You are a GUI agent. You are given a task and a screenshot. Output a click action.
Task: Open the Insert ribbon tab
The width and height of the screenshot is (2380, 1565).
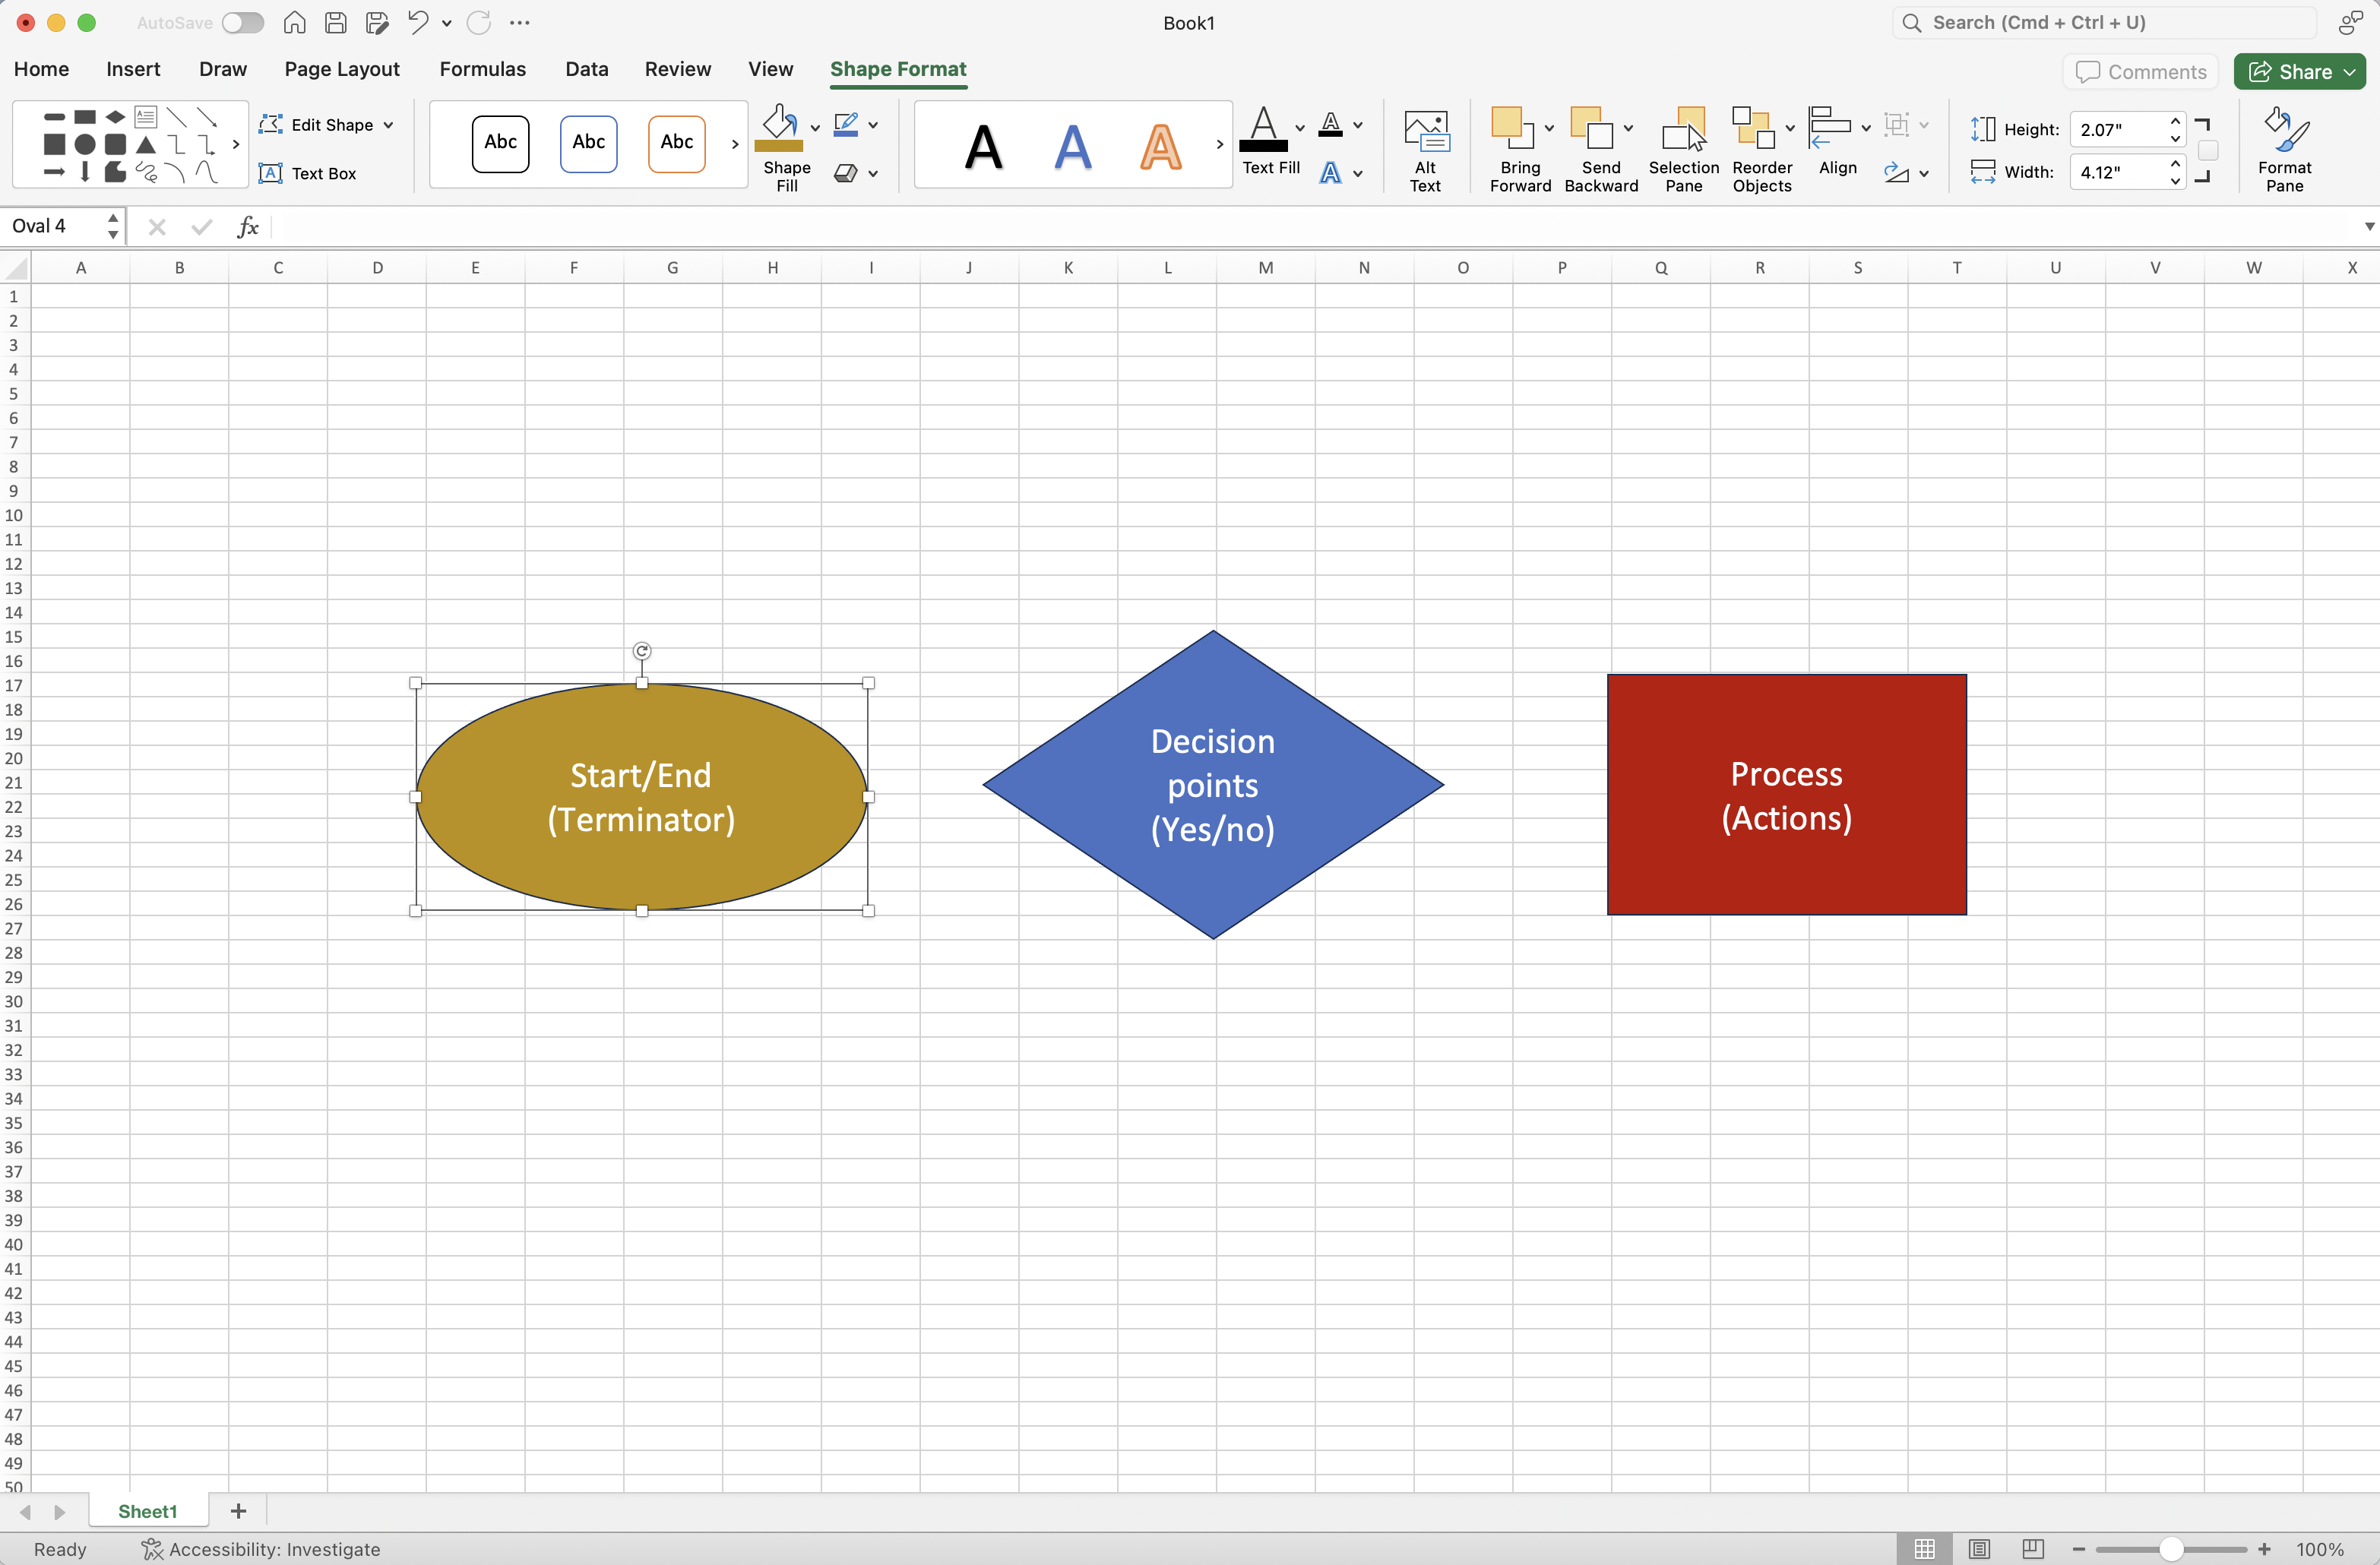tap(133, 69)
